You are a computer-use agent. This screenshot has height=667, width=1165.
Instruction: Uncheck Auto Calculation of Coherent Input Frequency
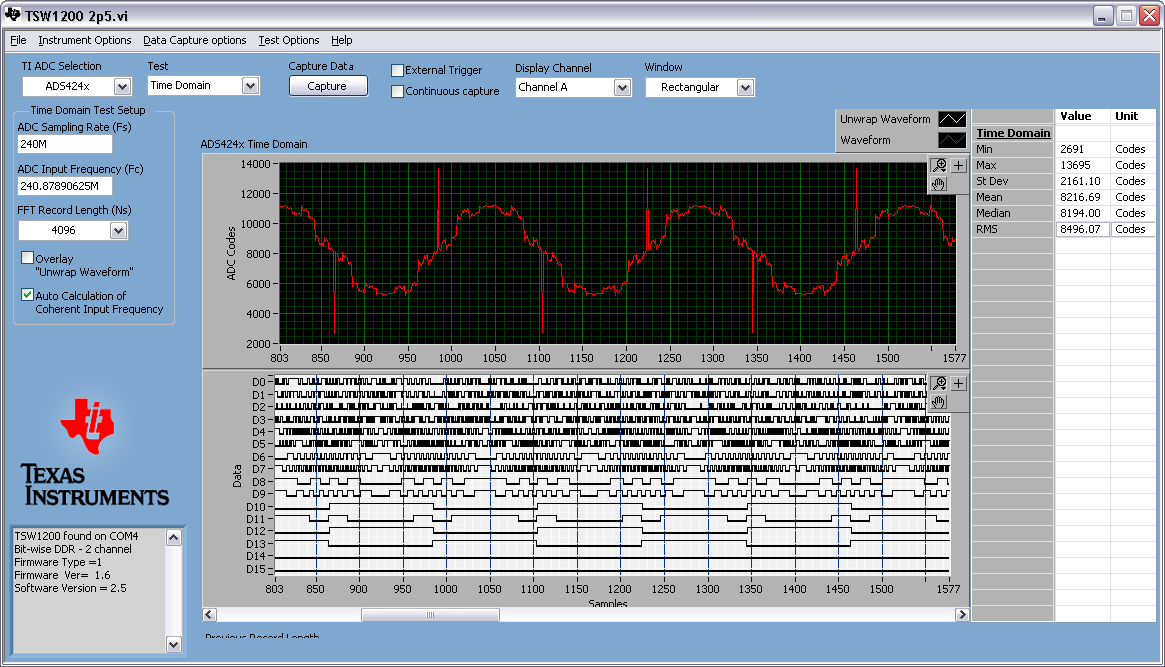pyautogui.click(x=27, y=295)
